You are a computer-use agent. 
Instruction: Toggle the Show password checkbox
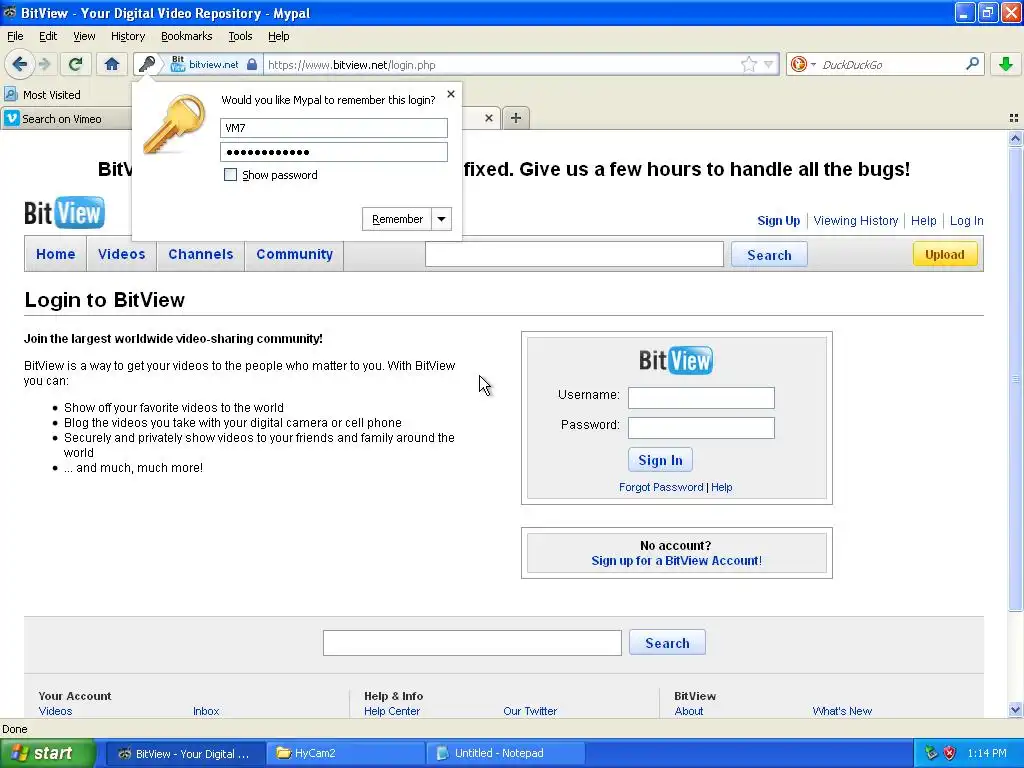click(x=230, y=174)
